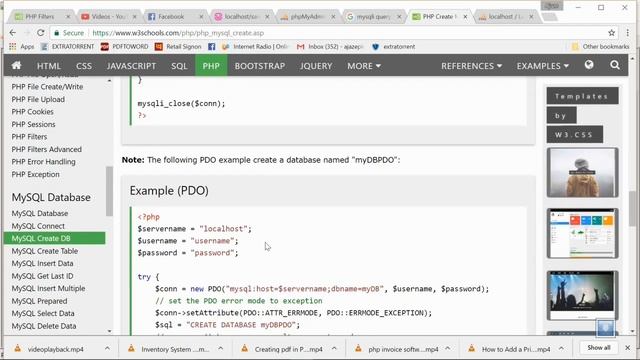Switch to the phpMyAdmin tab
The height and width of the screenshot is (360, 640).
tap(307, 17)
